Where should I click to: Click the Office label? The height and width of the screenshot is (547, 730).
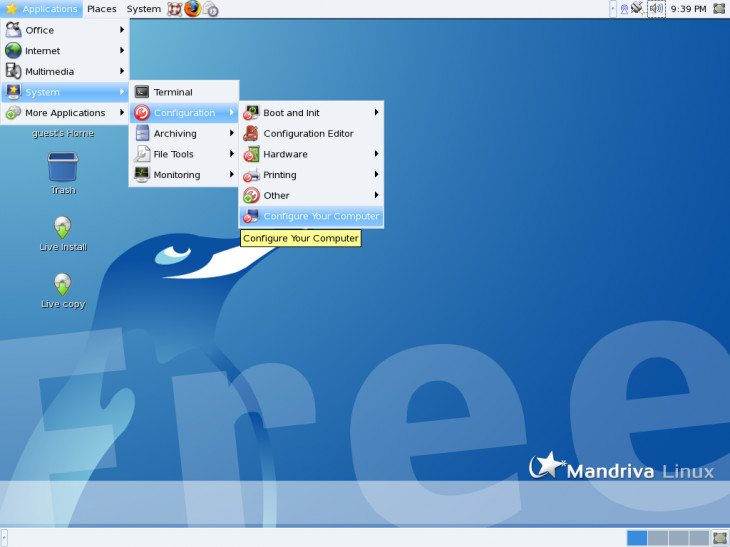coord(40,30)
